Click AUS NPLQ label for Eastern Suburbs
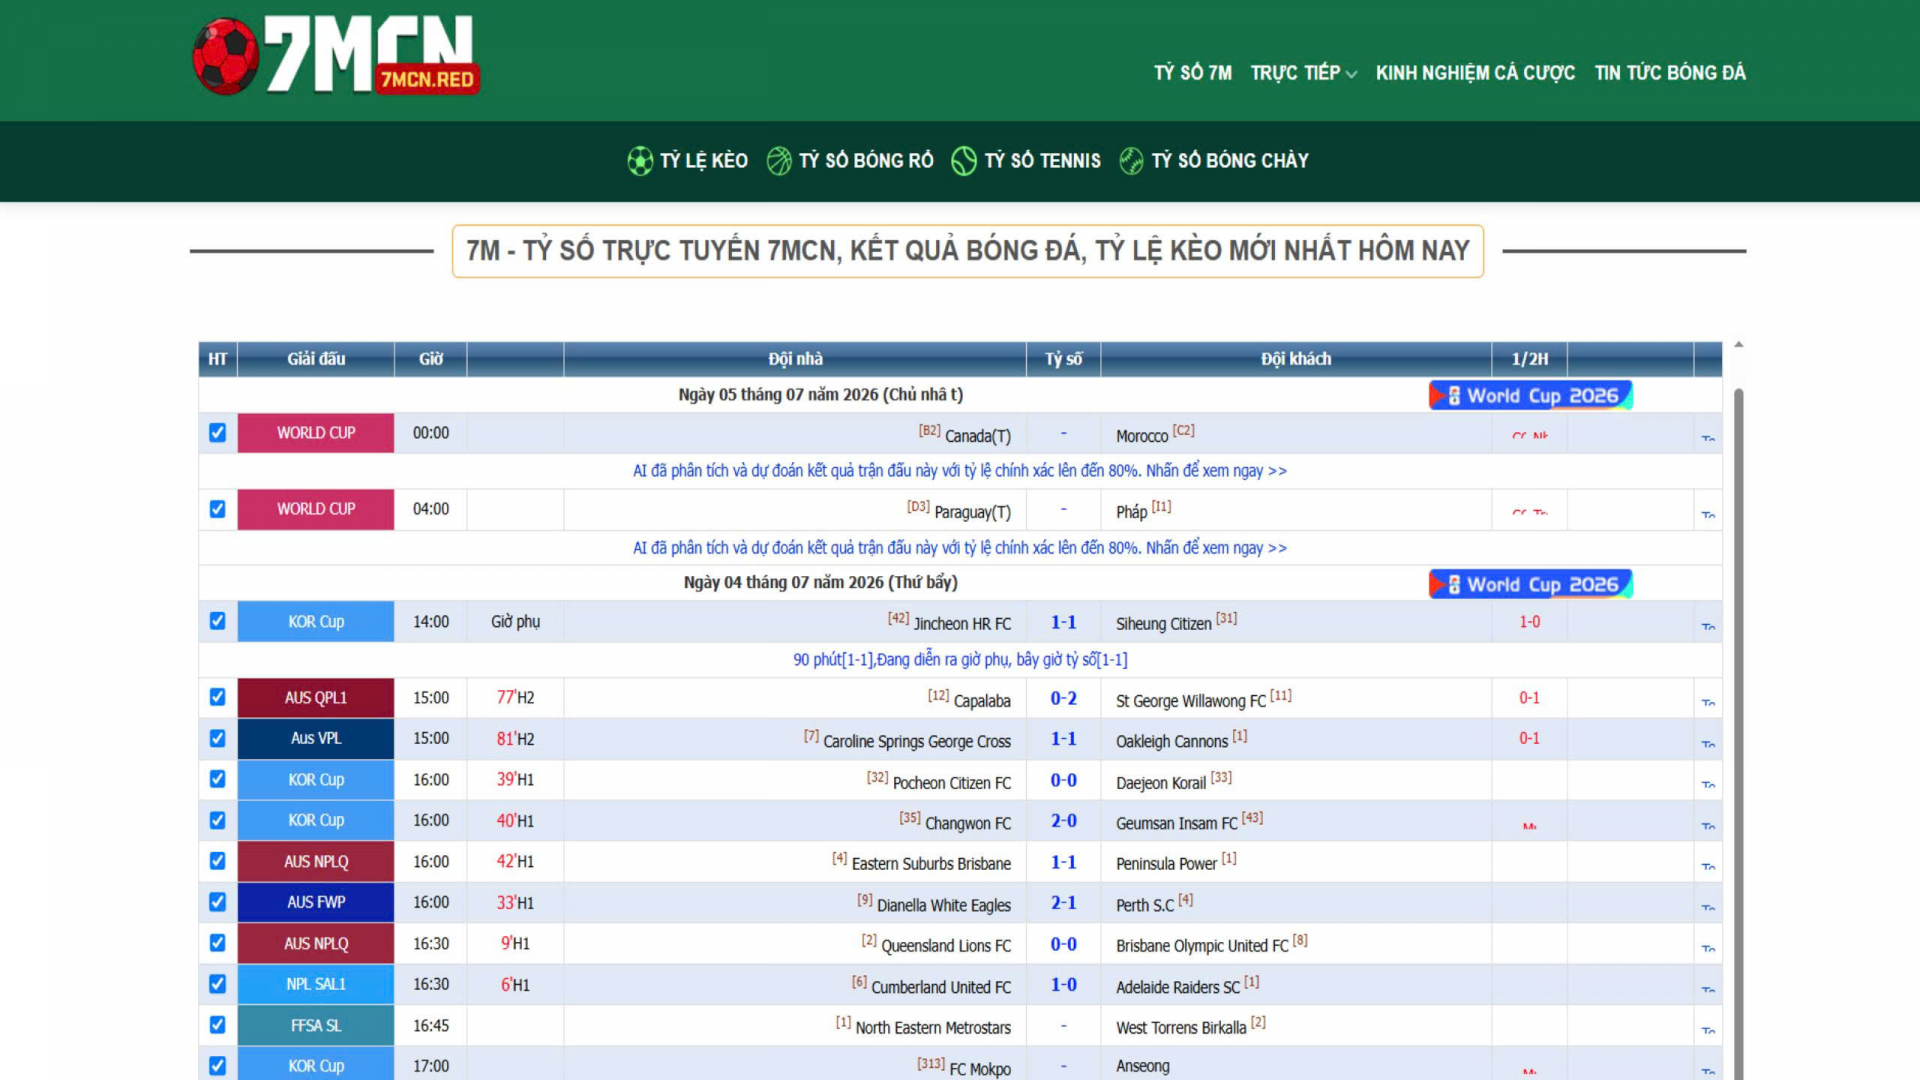Viewport: 1920px width, 1080px height. 316,861
